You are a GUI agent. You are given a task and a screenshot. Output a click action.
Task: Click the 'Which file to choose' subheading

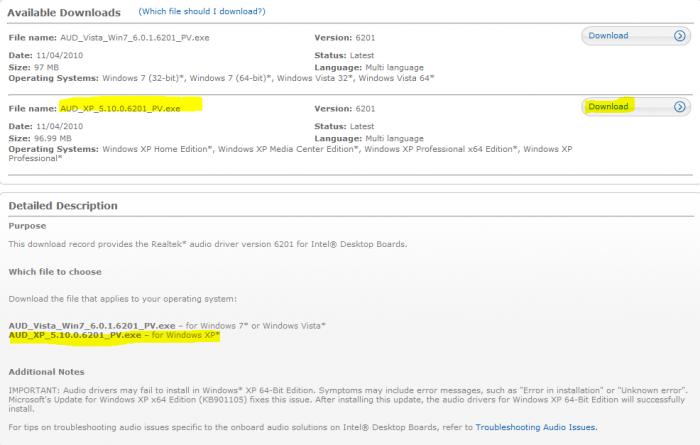pyautogui.click(x=55, y=272)
